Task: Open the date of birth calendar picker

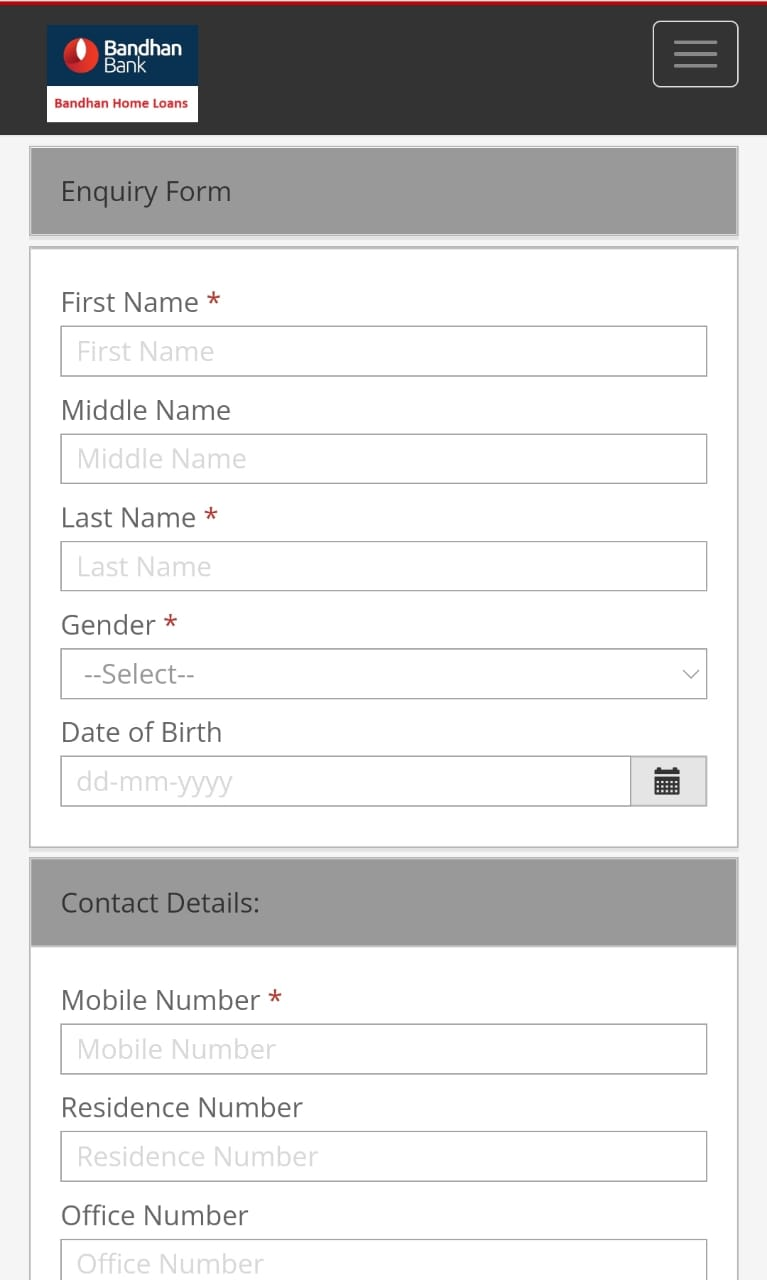Action: (x=668, y=781)
